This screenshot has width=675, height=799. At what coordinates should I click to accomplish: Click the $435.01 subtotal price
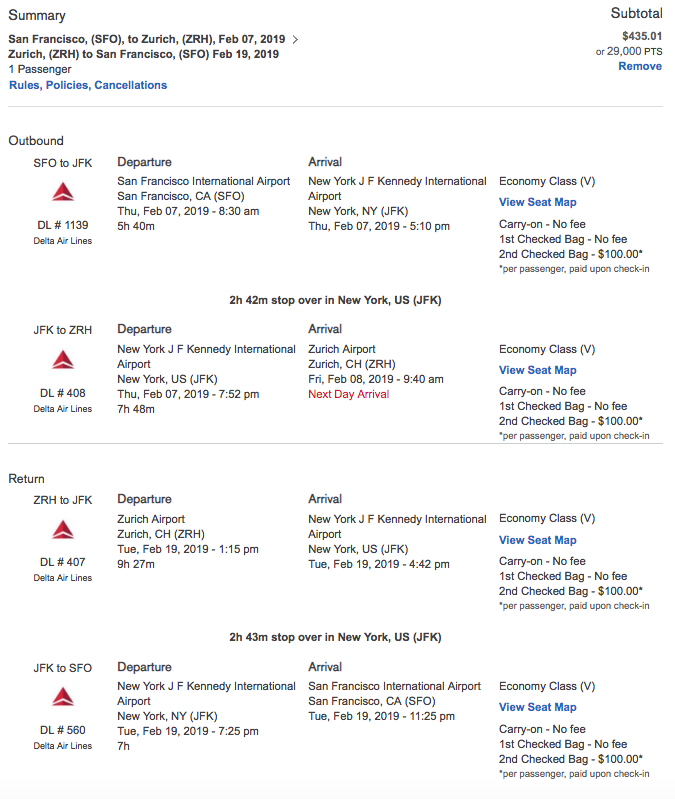tap(640, 35)
